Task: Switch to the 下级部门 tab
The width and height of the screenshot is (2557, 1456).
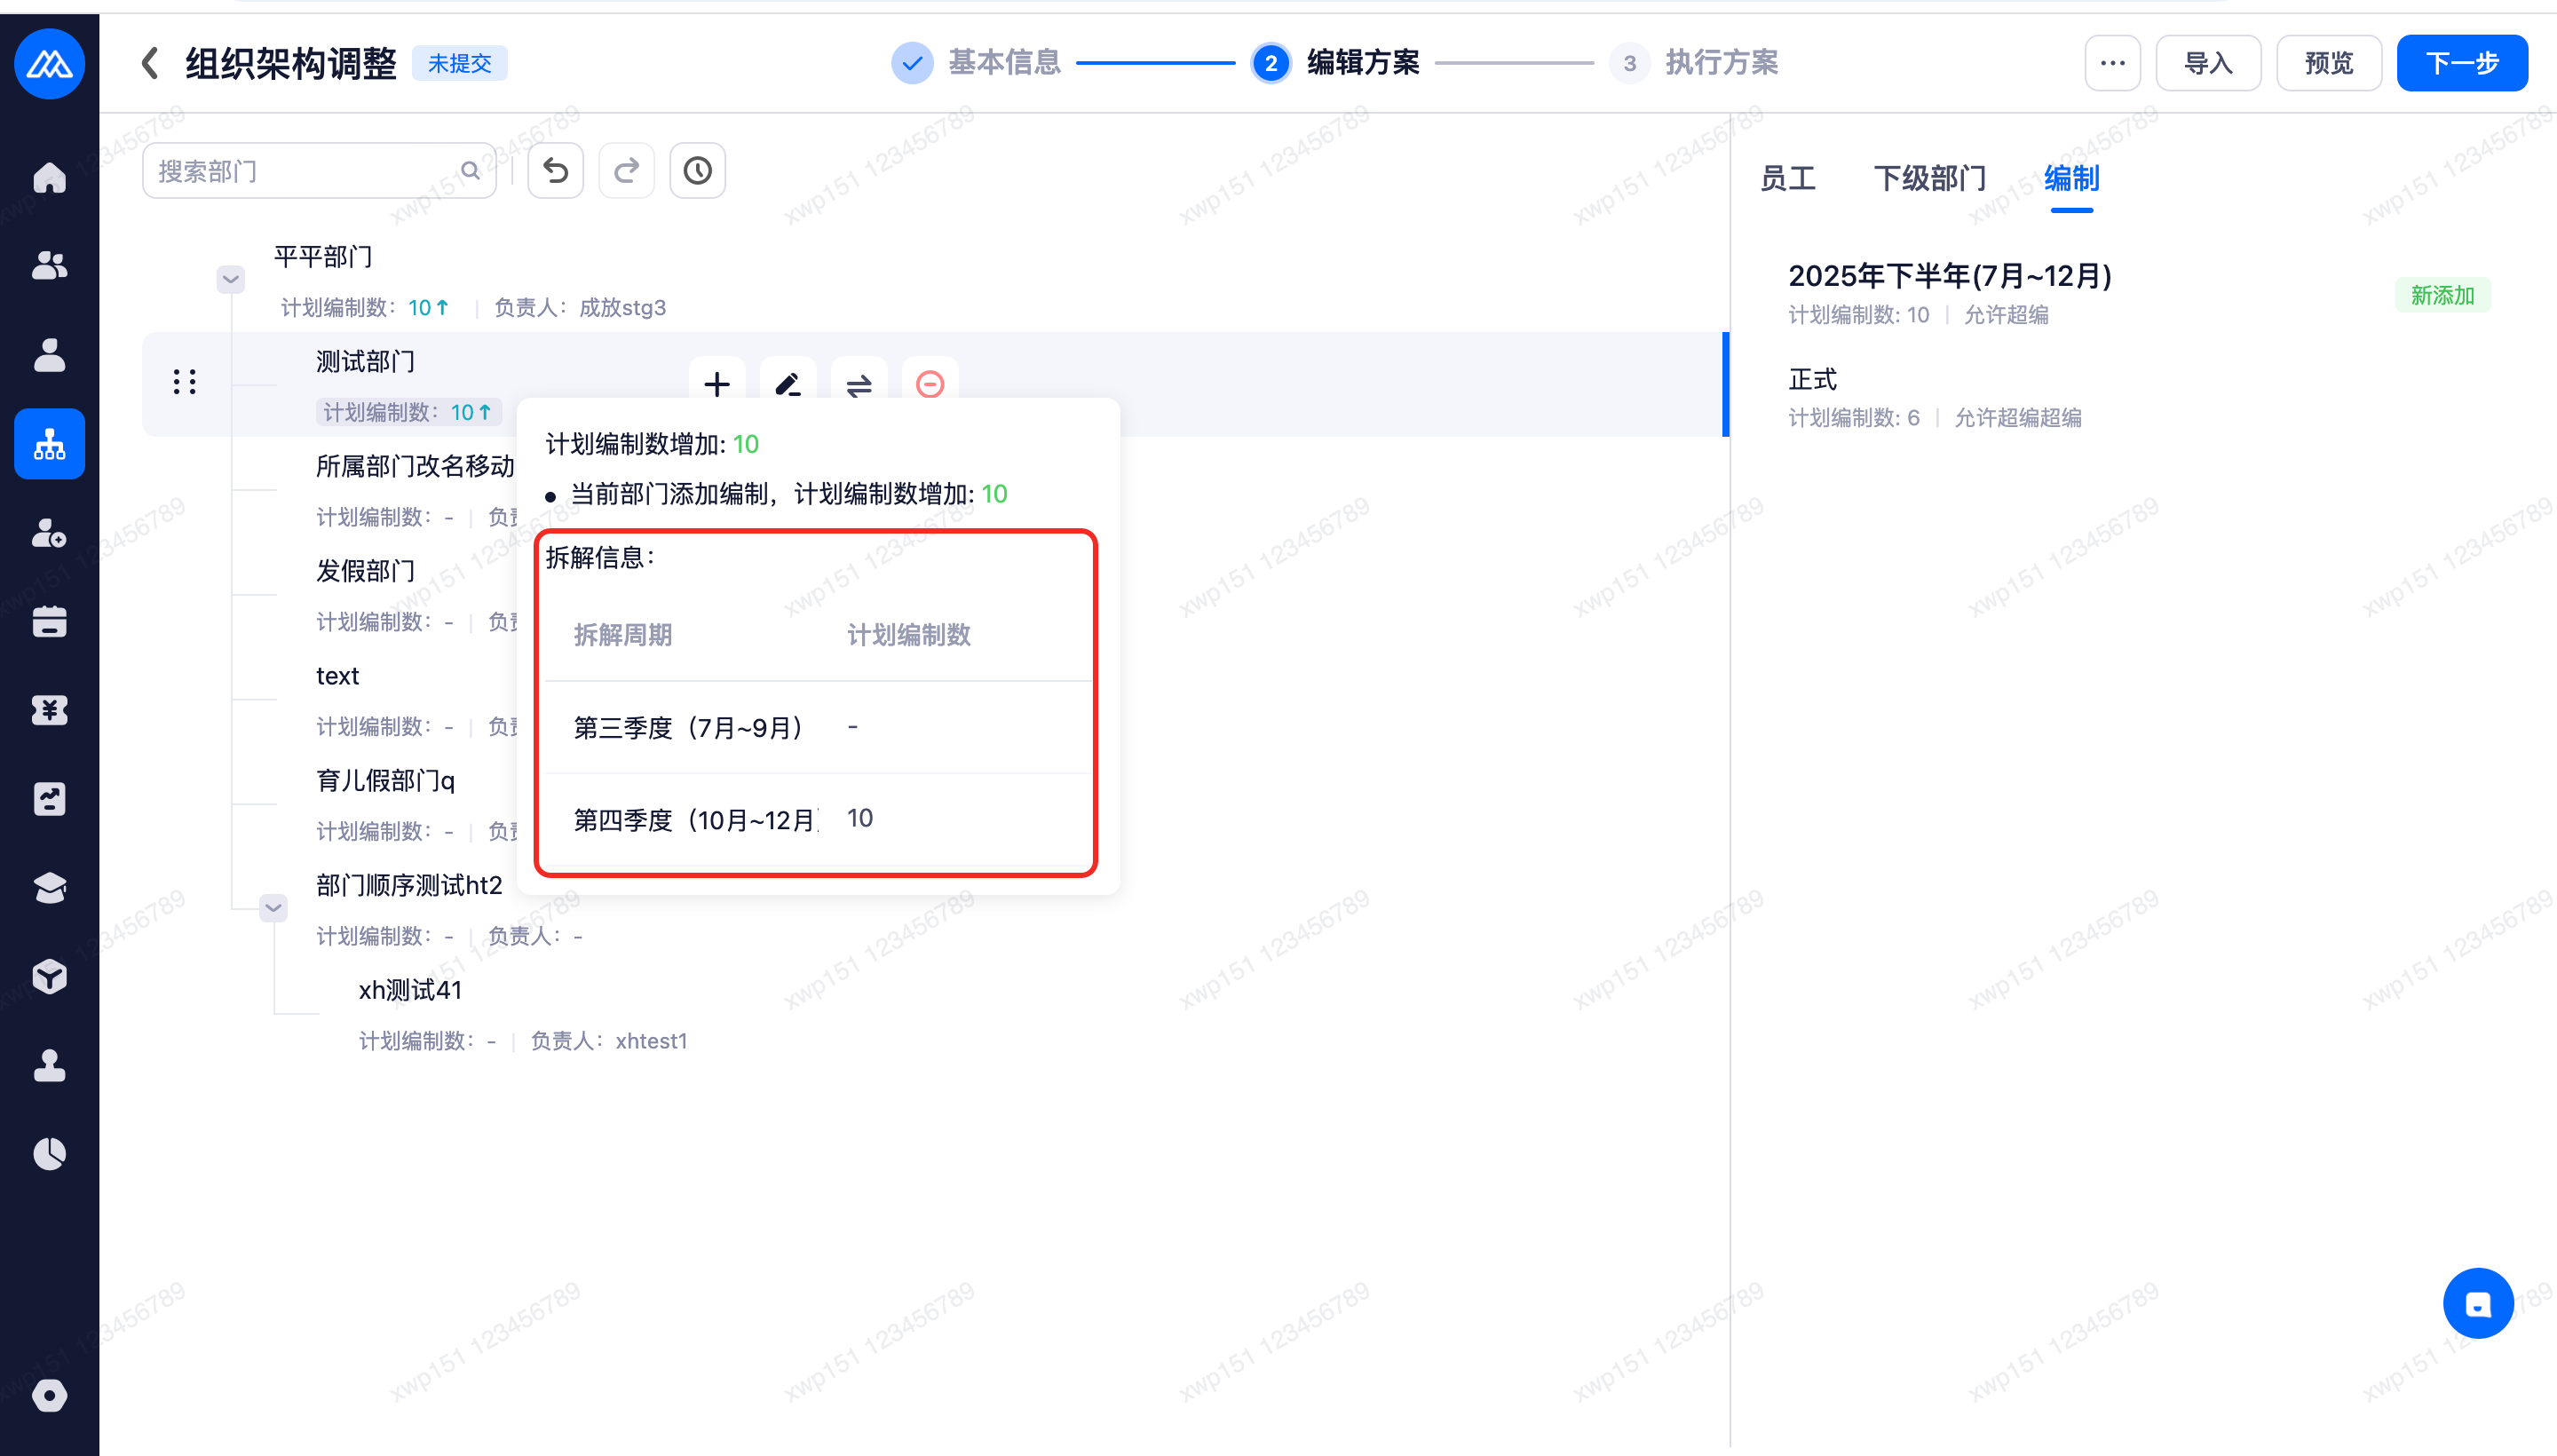Action: [1929, 179]
